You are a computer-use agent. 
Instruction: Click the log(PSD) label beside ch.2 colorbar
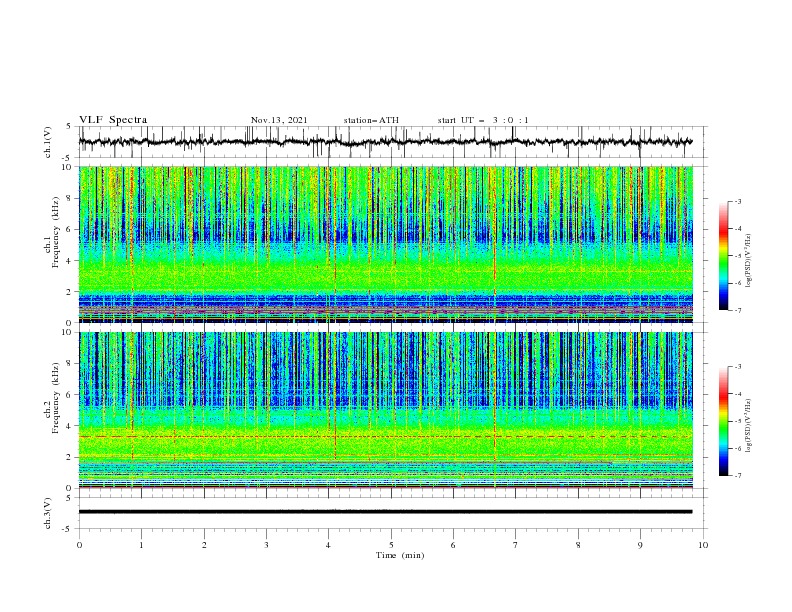[749, 425]
